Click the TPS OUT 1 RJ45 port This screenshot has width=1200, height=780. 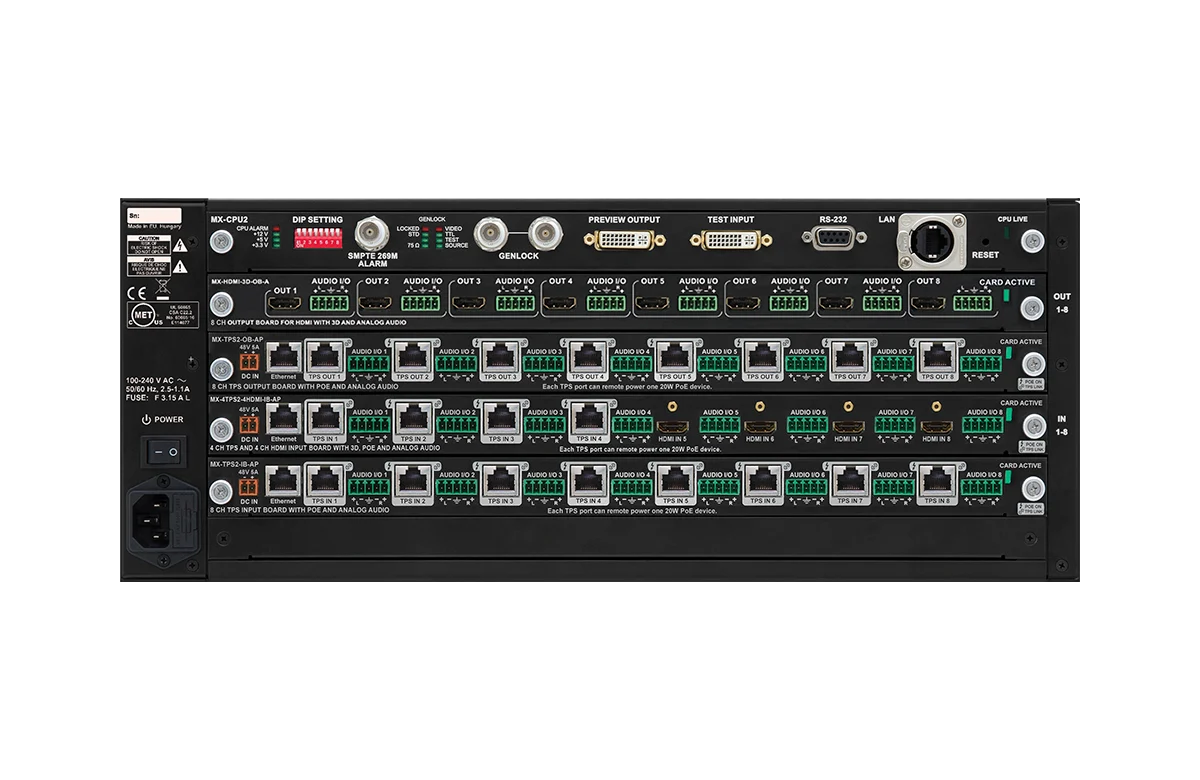(x=324, y=359)
